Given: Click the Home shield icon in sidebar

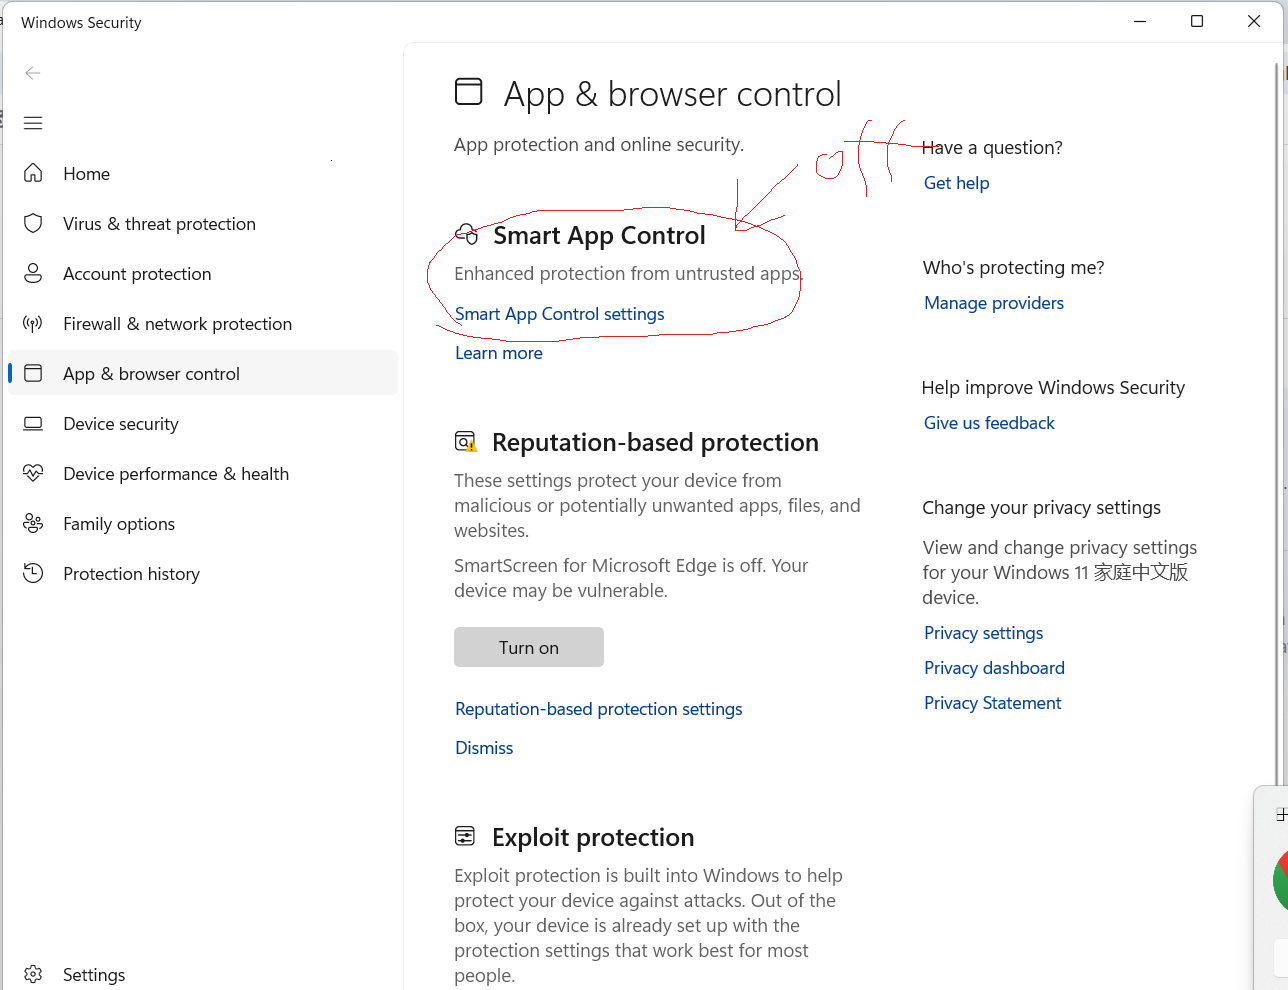Looking at the screenshot, I should tap(33, 174).
